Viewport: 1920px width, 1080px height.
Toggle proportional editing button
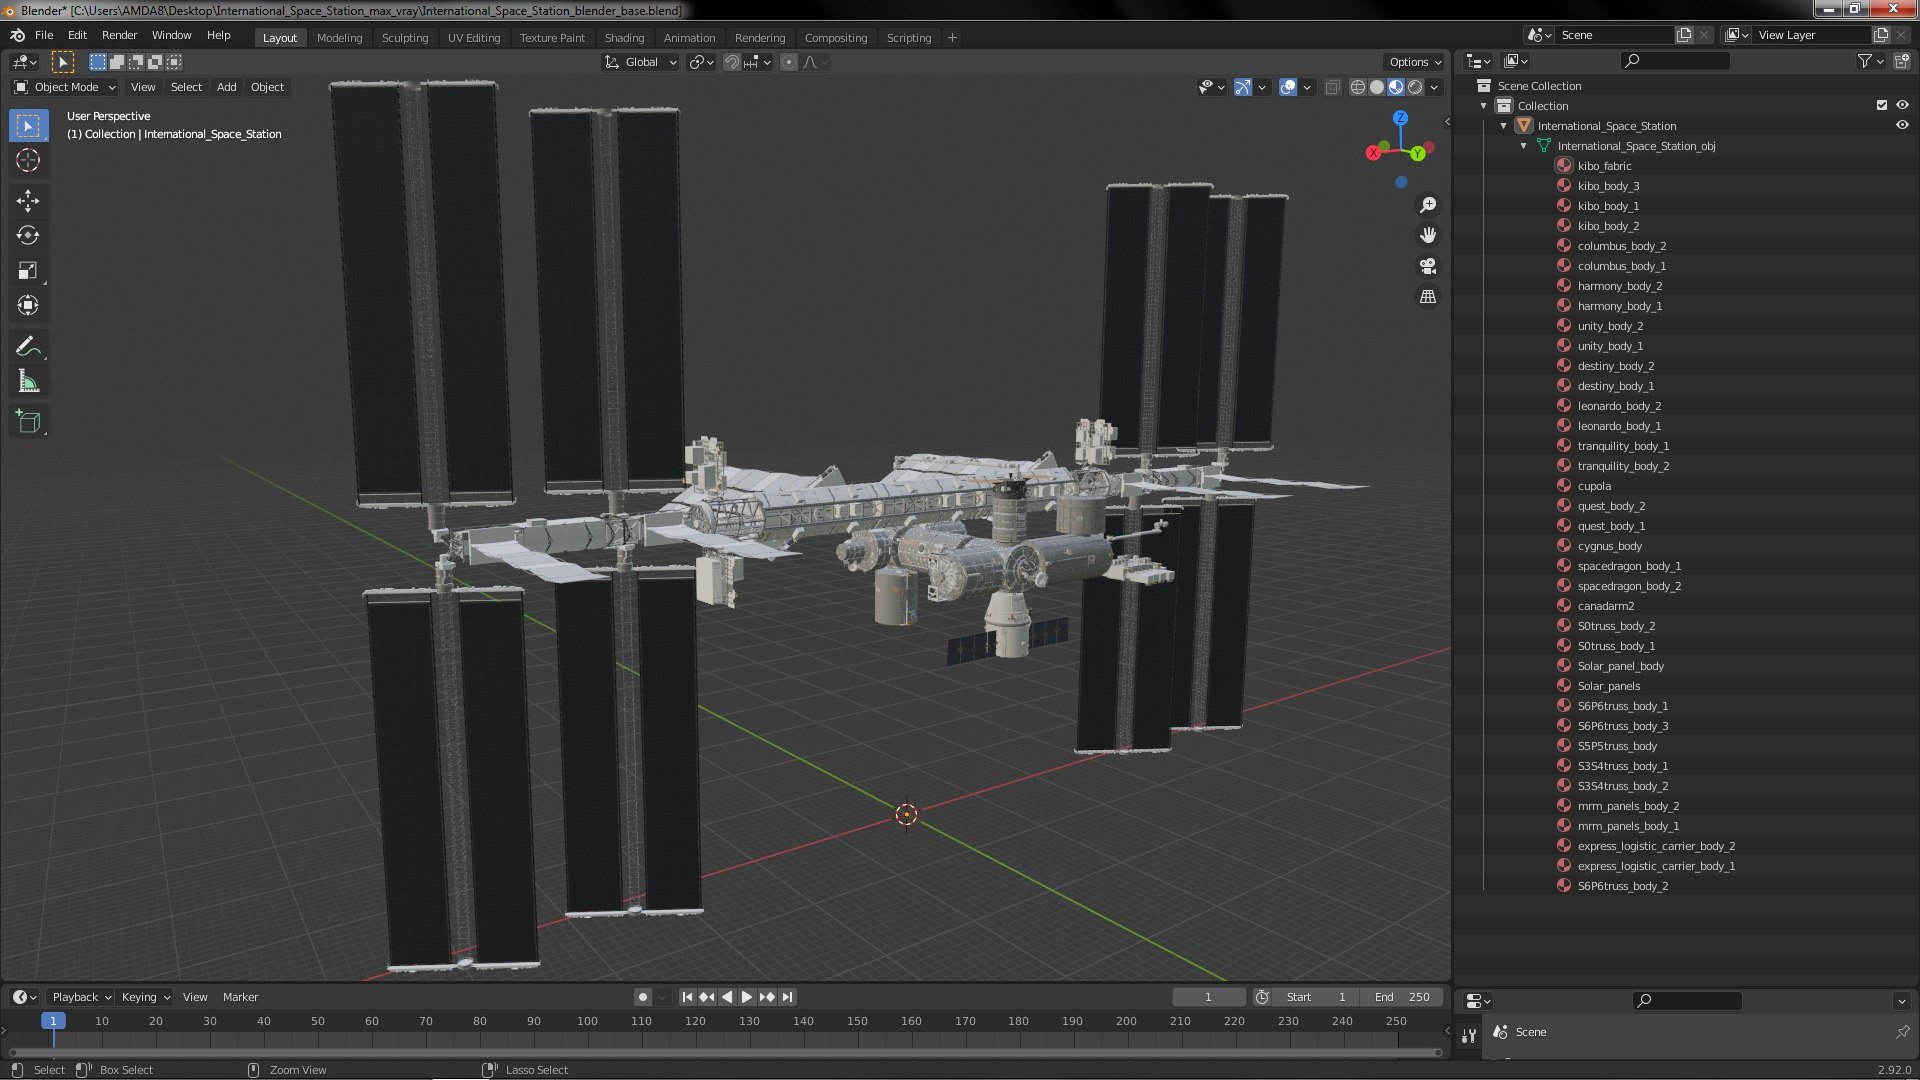[789, 62]
